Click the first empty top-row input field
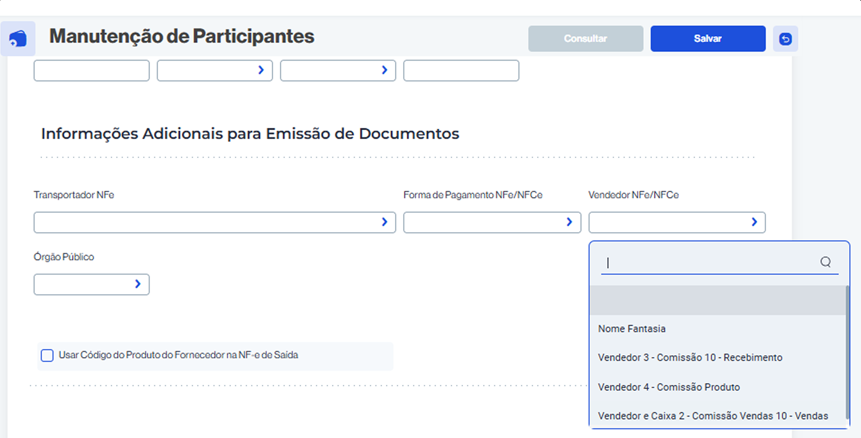861x438 pixels. coord(92,71)
